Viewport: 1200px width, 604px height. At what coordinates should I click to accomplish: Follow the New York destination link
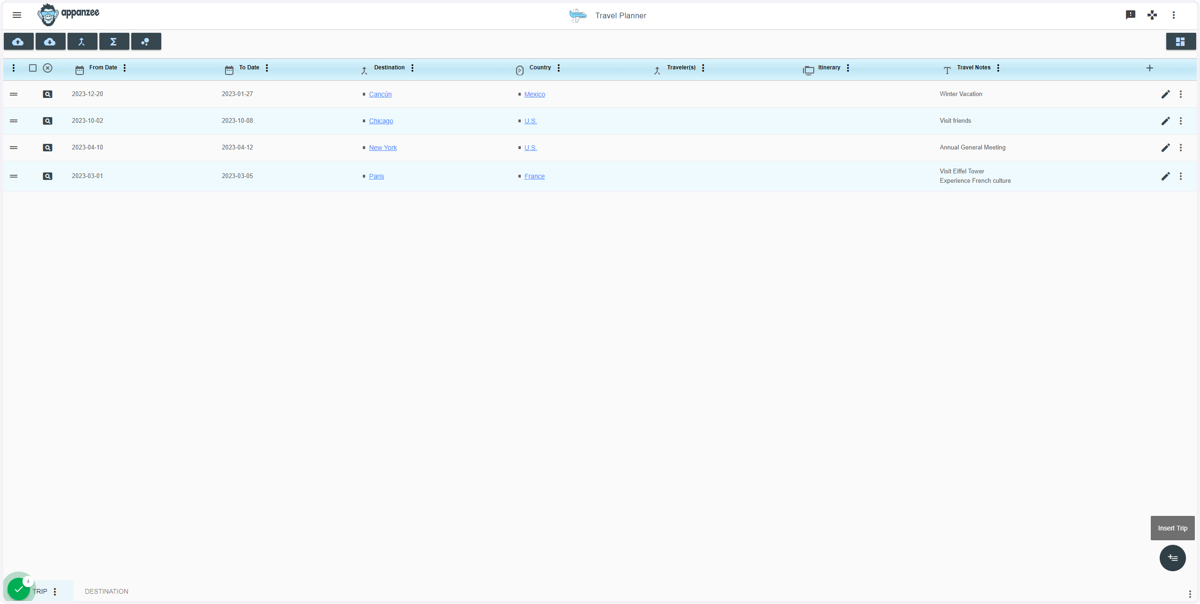tap(383, 148)
